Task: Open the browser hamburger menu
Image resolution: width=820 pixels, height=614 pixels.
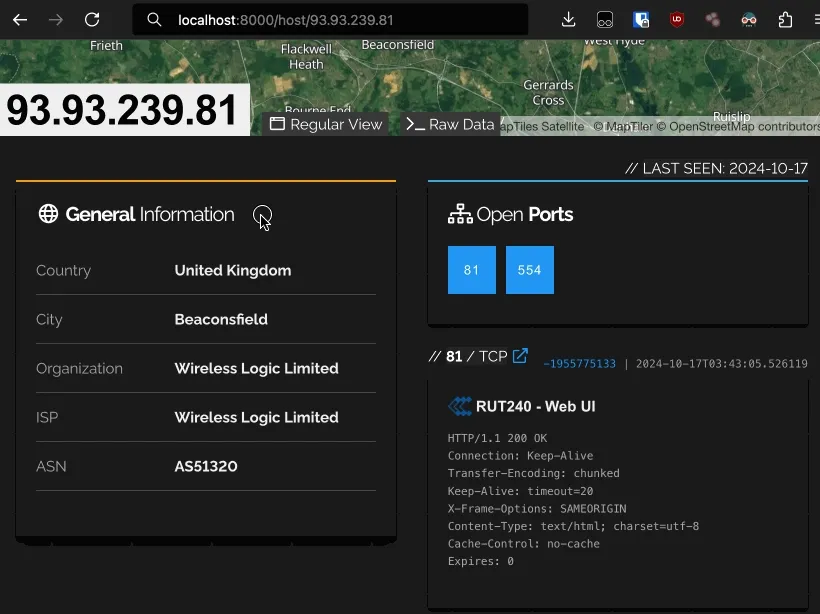Action: click(x=814, y=19)
